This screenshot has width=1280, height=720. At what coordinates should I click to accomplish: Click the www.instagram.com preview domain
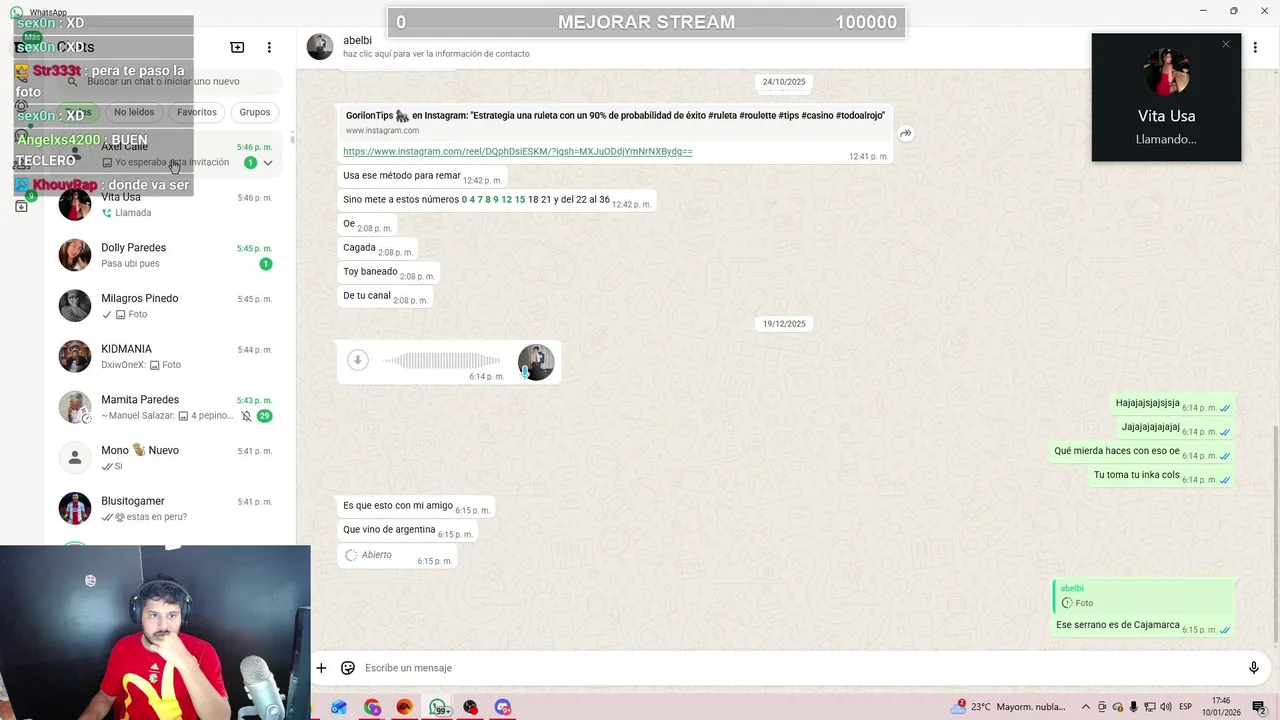point(382,131)
